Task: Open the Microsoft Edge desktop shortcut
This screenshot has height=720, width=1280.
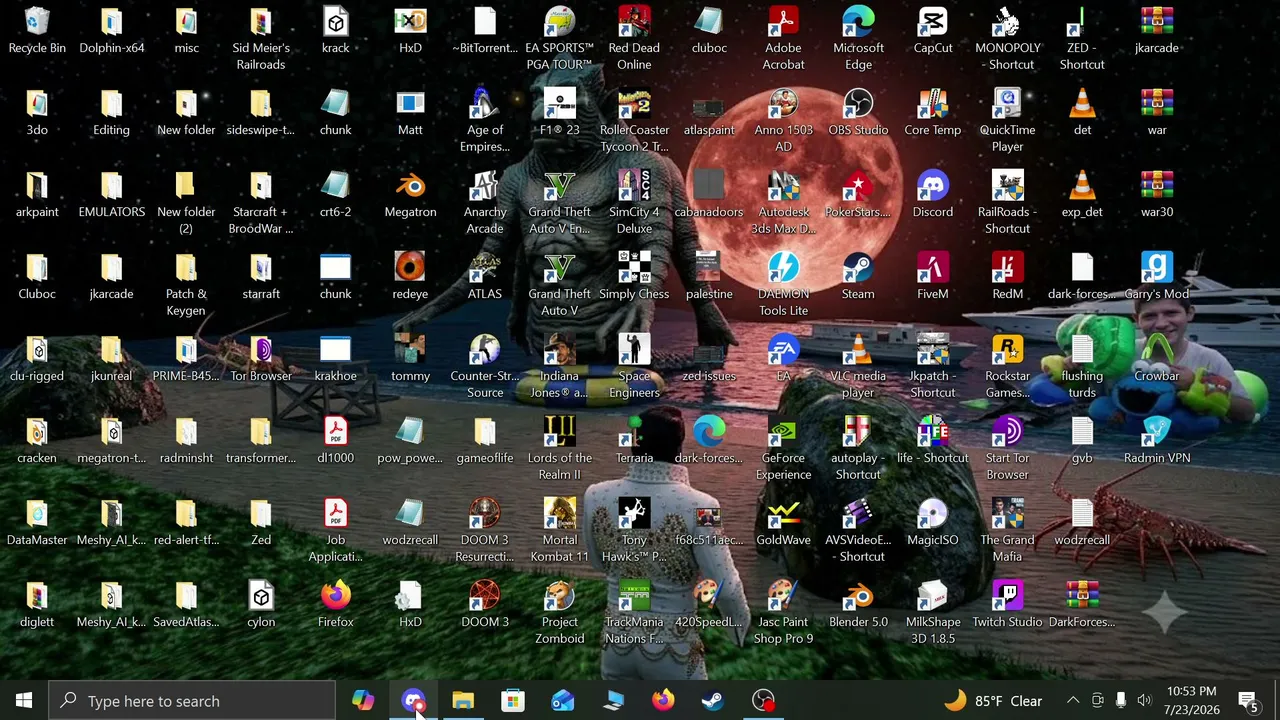Action: coord(858,39)
